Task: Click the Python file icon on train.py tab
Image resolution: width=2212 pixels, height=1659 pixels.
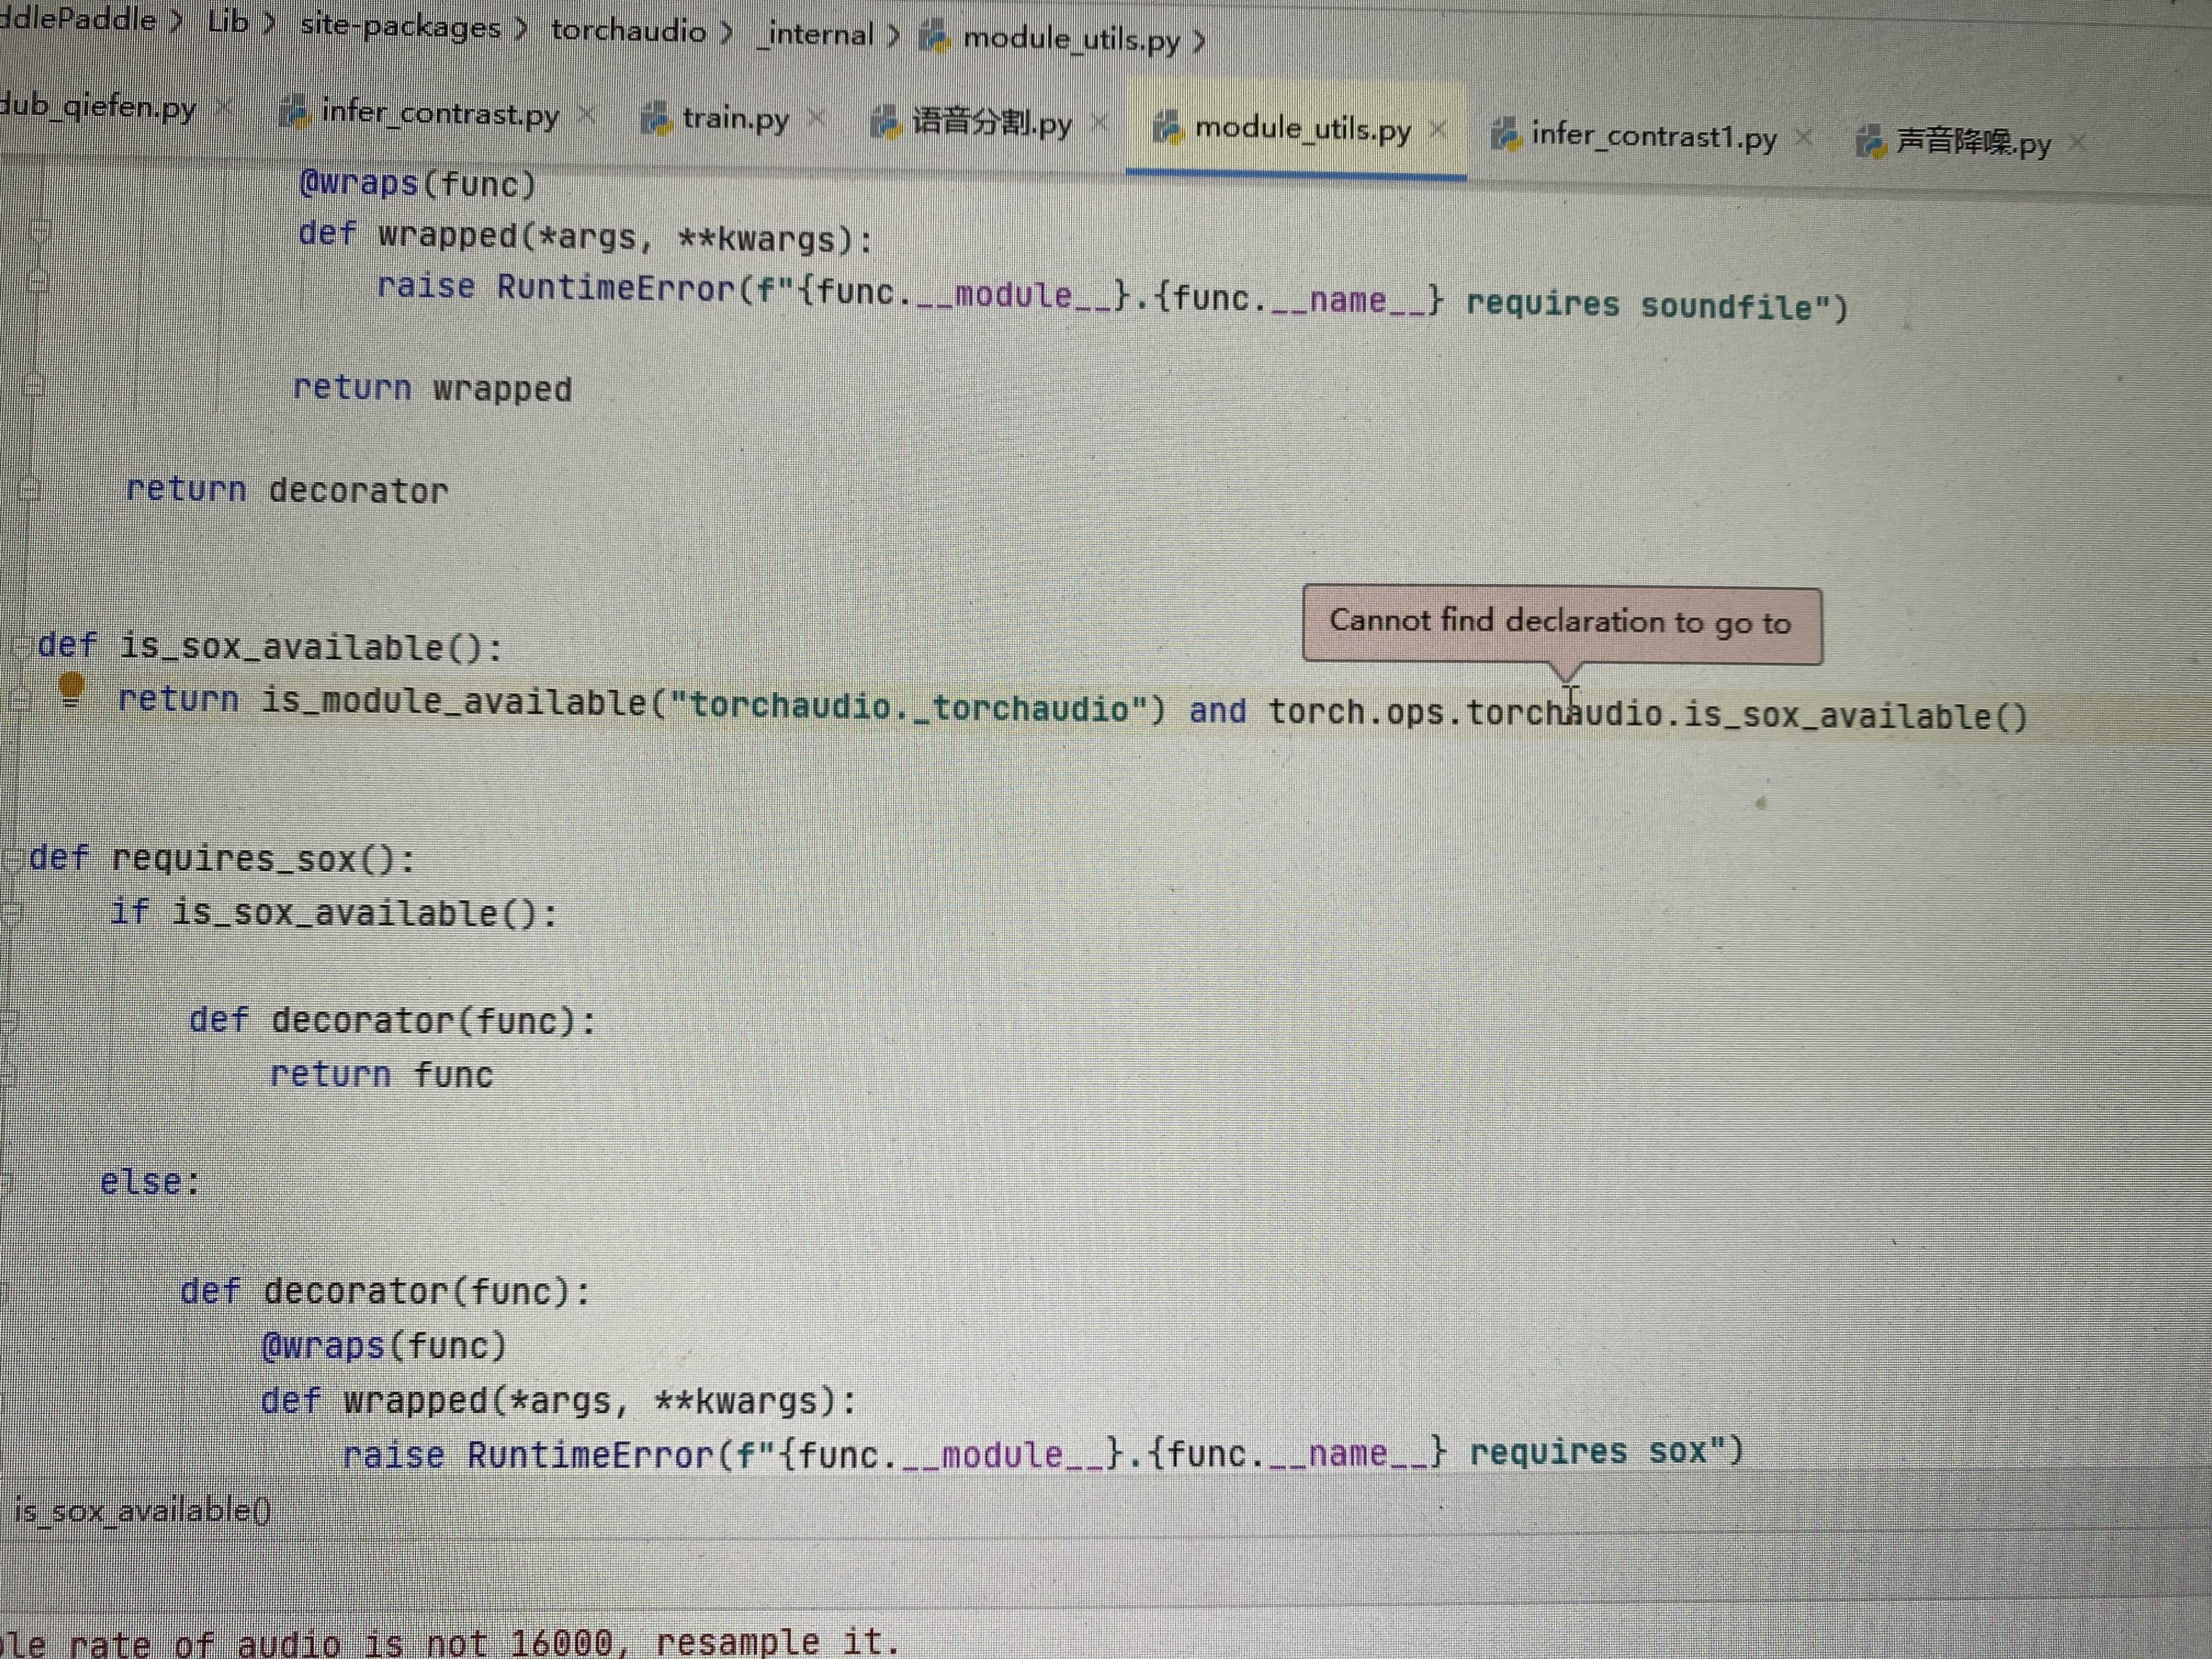Action: click(x=656, y=118)
